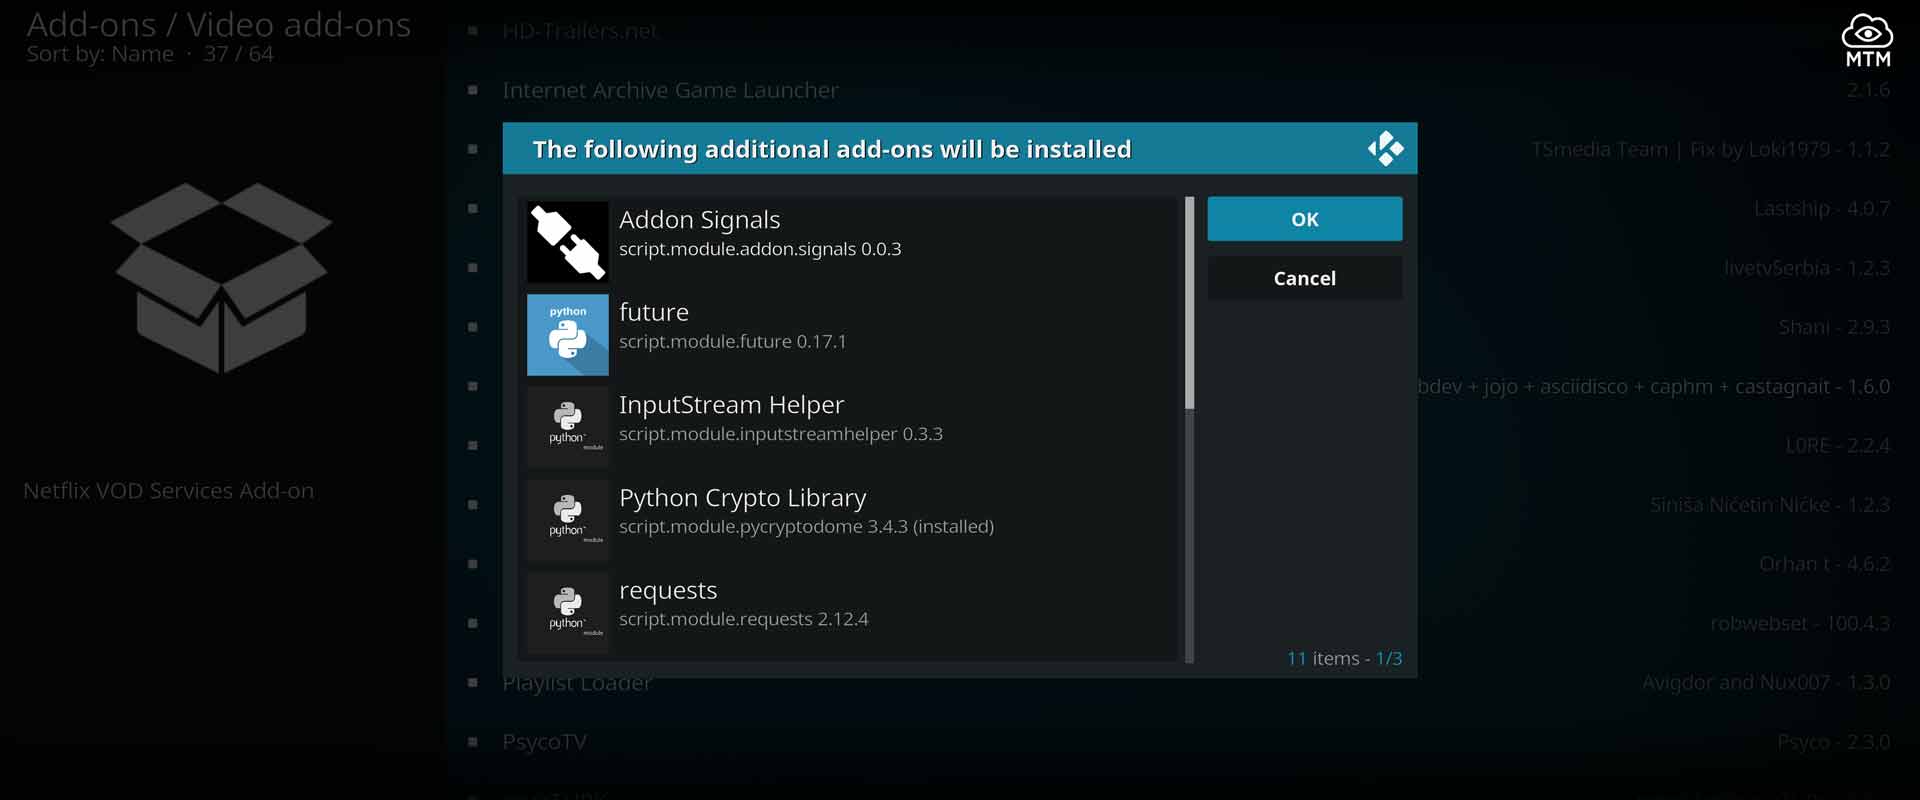Click the 11 items - 1/3 page indicator
1920x800 pixels.
click(x=1344, y=658)
